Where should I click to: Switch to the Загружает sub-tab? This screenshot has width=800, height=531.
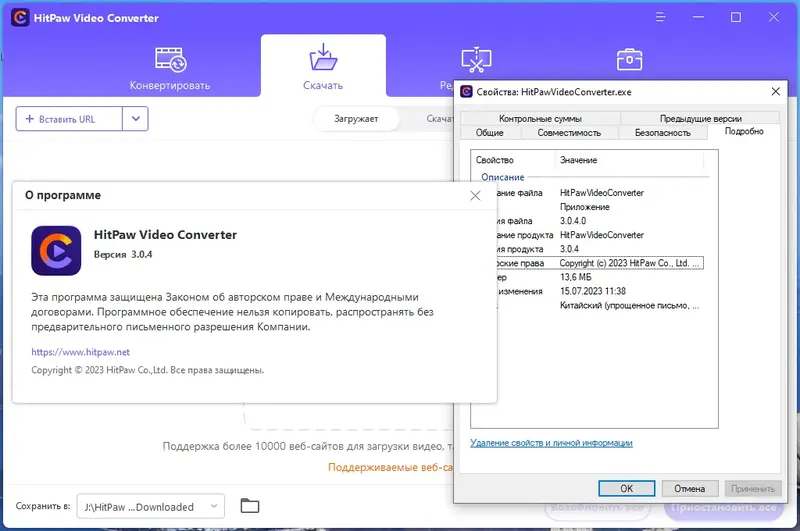356,119
